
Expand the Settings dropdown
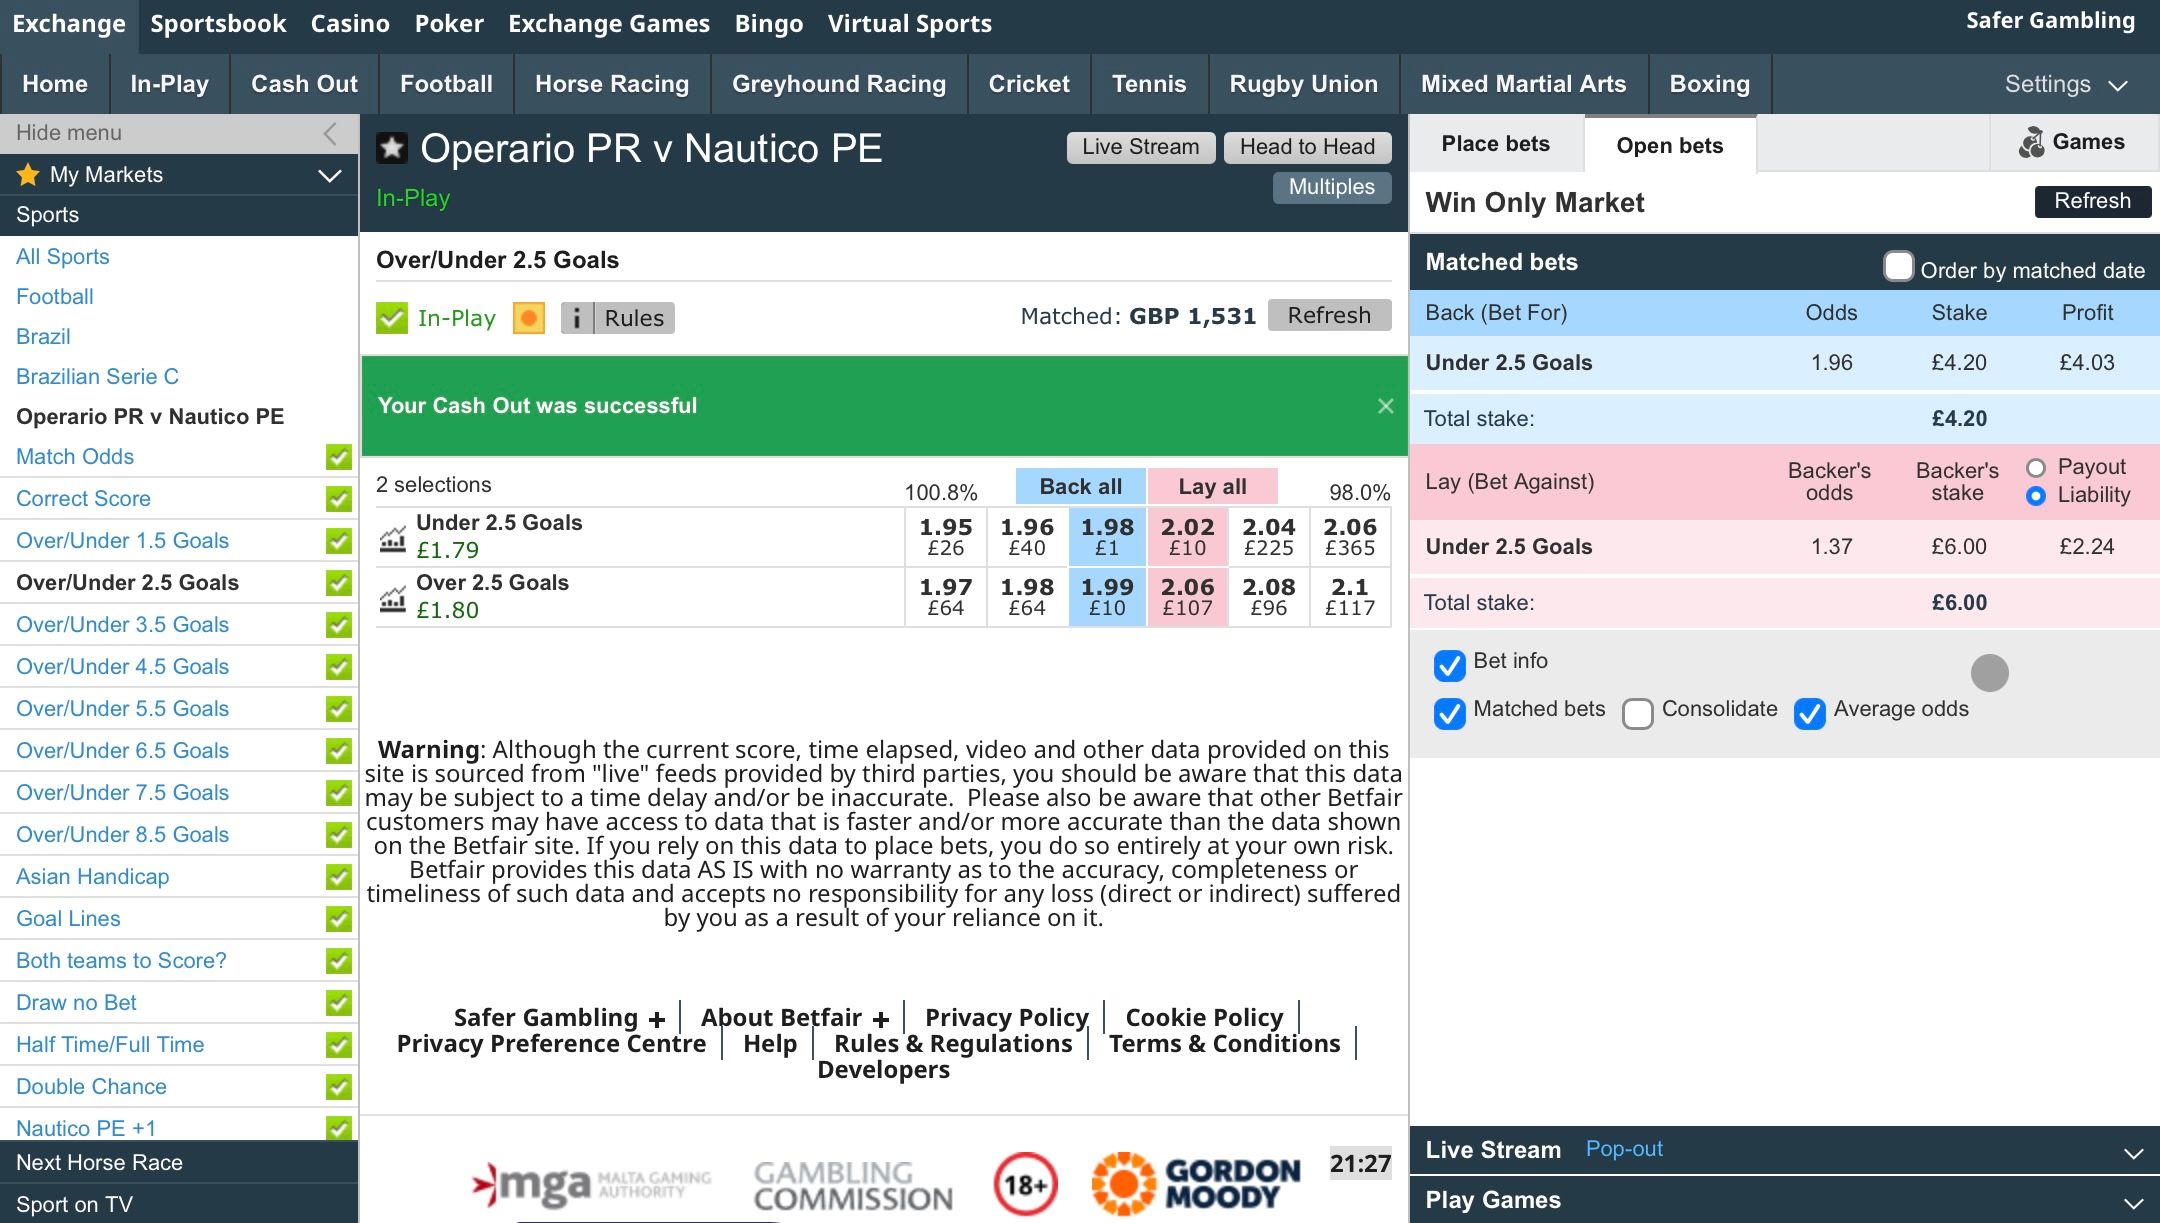point(2065,85)
